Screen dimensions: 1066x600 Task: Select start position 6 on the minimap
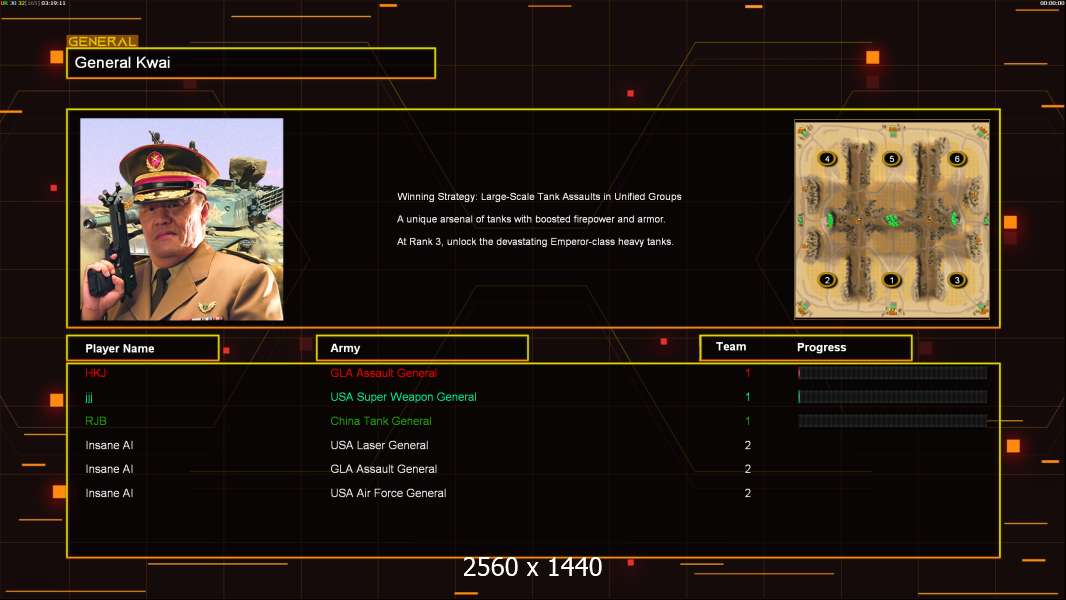tap(957, 159)
